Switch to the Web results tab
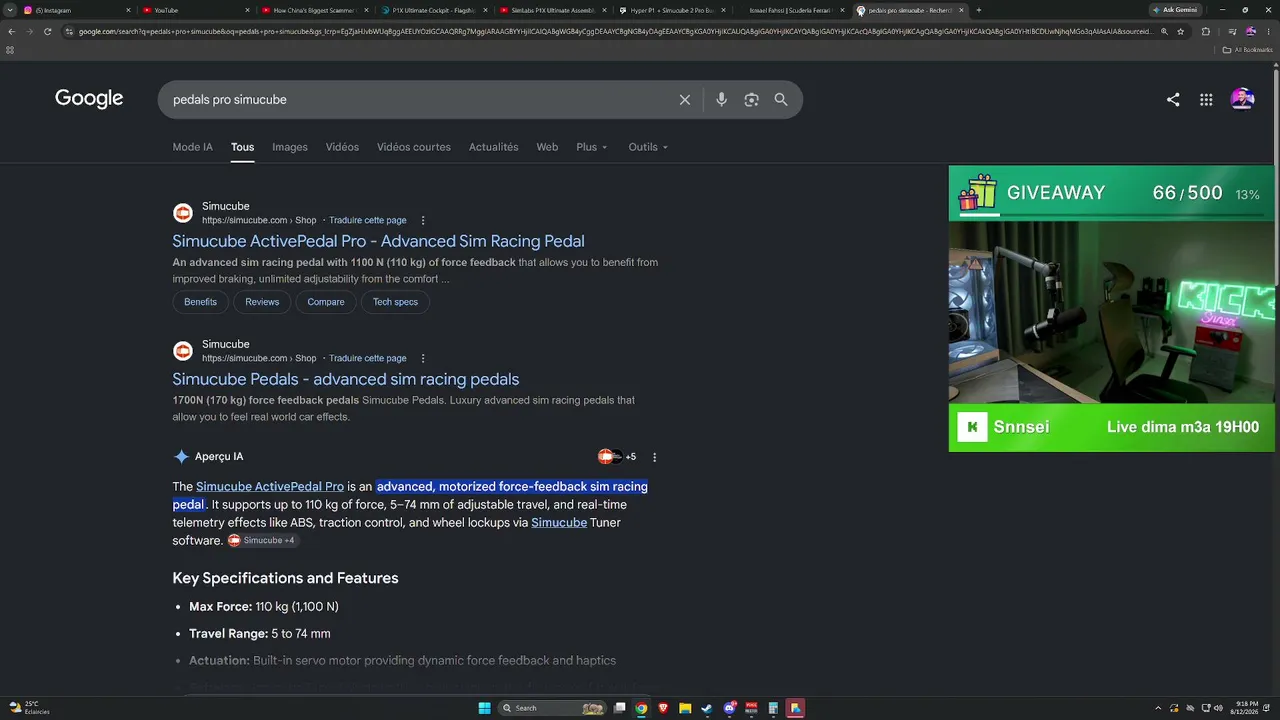Image resolution: width=1280 pixels, height=720 pixels. pyautogui.click(x=547, y=147)
